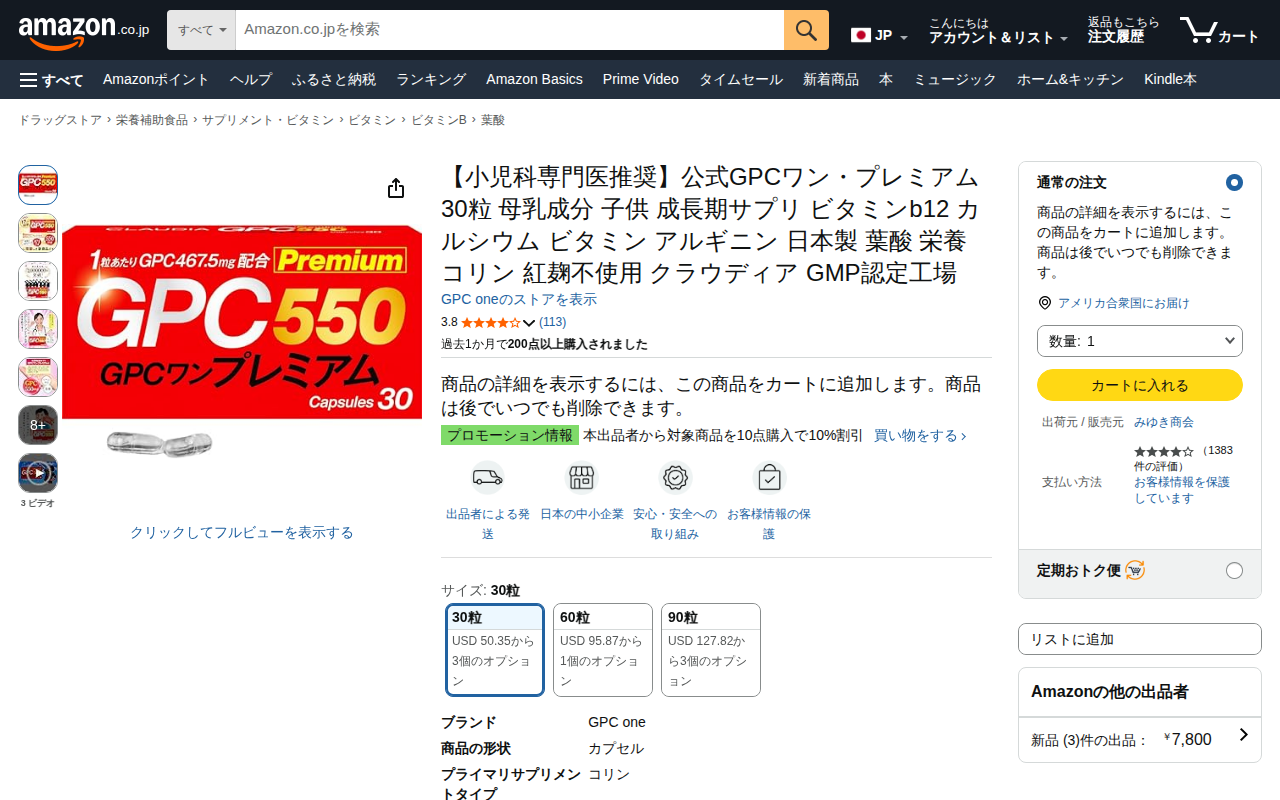This screenshot has height=800, width=1280.
Task: Open the 8+ more images thumbnail
Action: point(38,425)
